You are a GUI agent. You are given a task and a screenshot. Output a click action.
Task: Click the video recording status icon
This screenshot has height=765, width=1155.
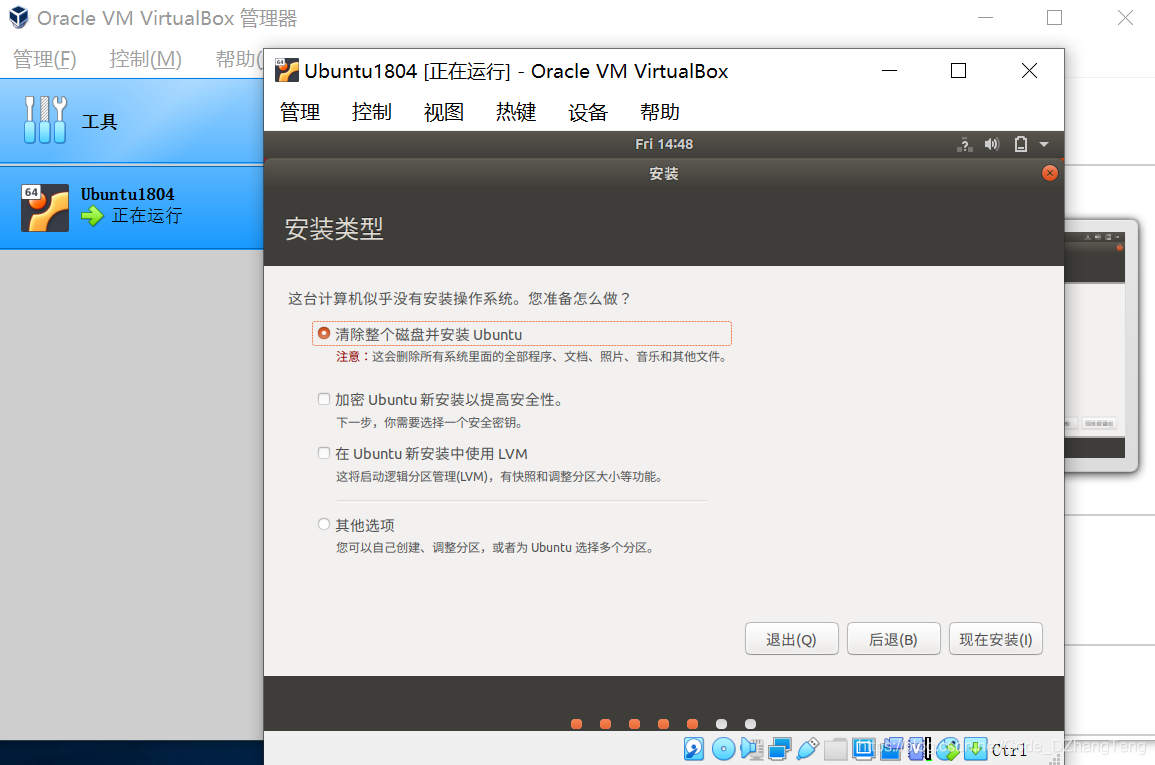(x=891, y=749)
